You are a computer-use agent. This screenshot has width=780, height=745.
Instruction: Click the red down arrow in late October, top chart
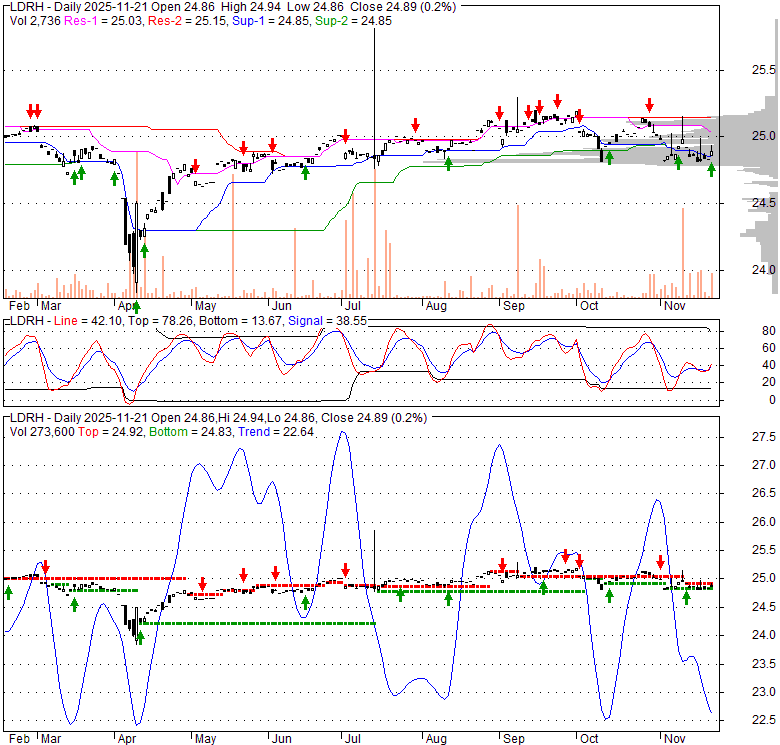[x=650, y=104]
